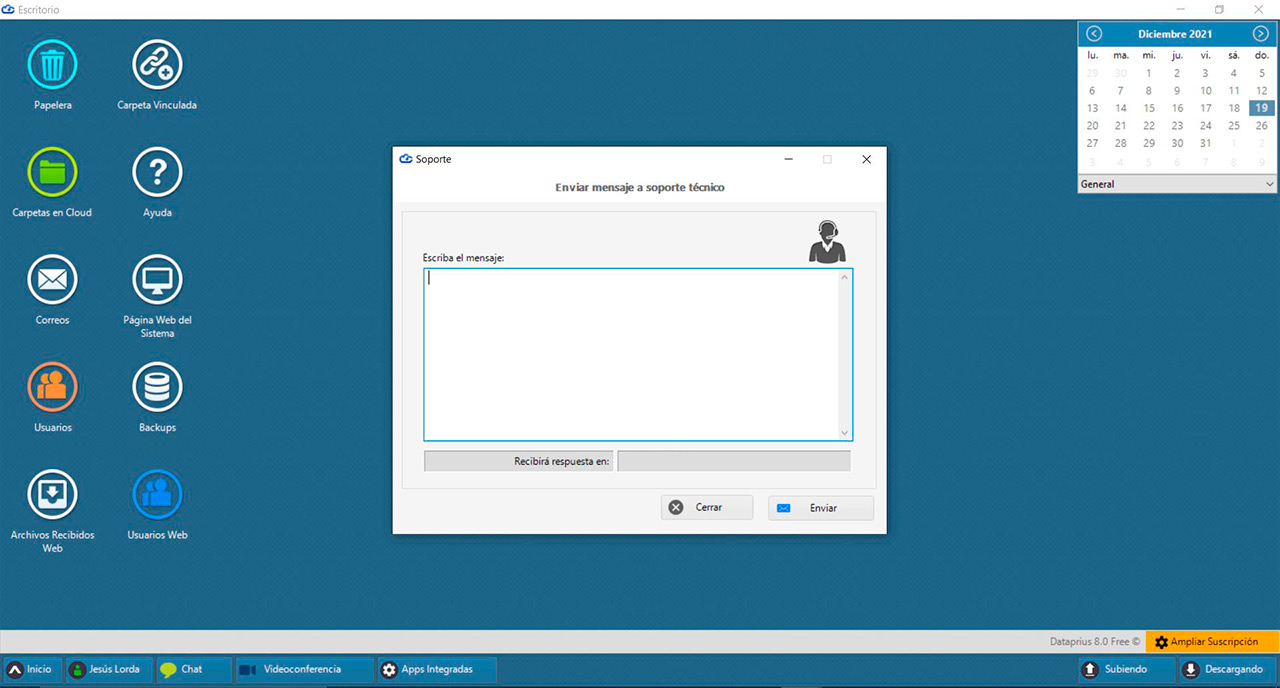The height and width of the screenshot is (688, 1280).
Task: Click the message text area
Action: 636,354
